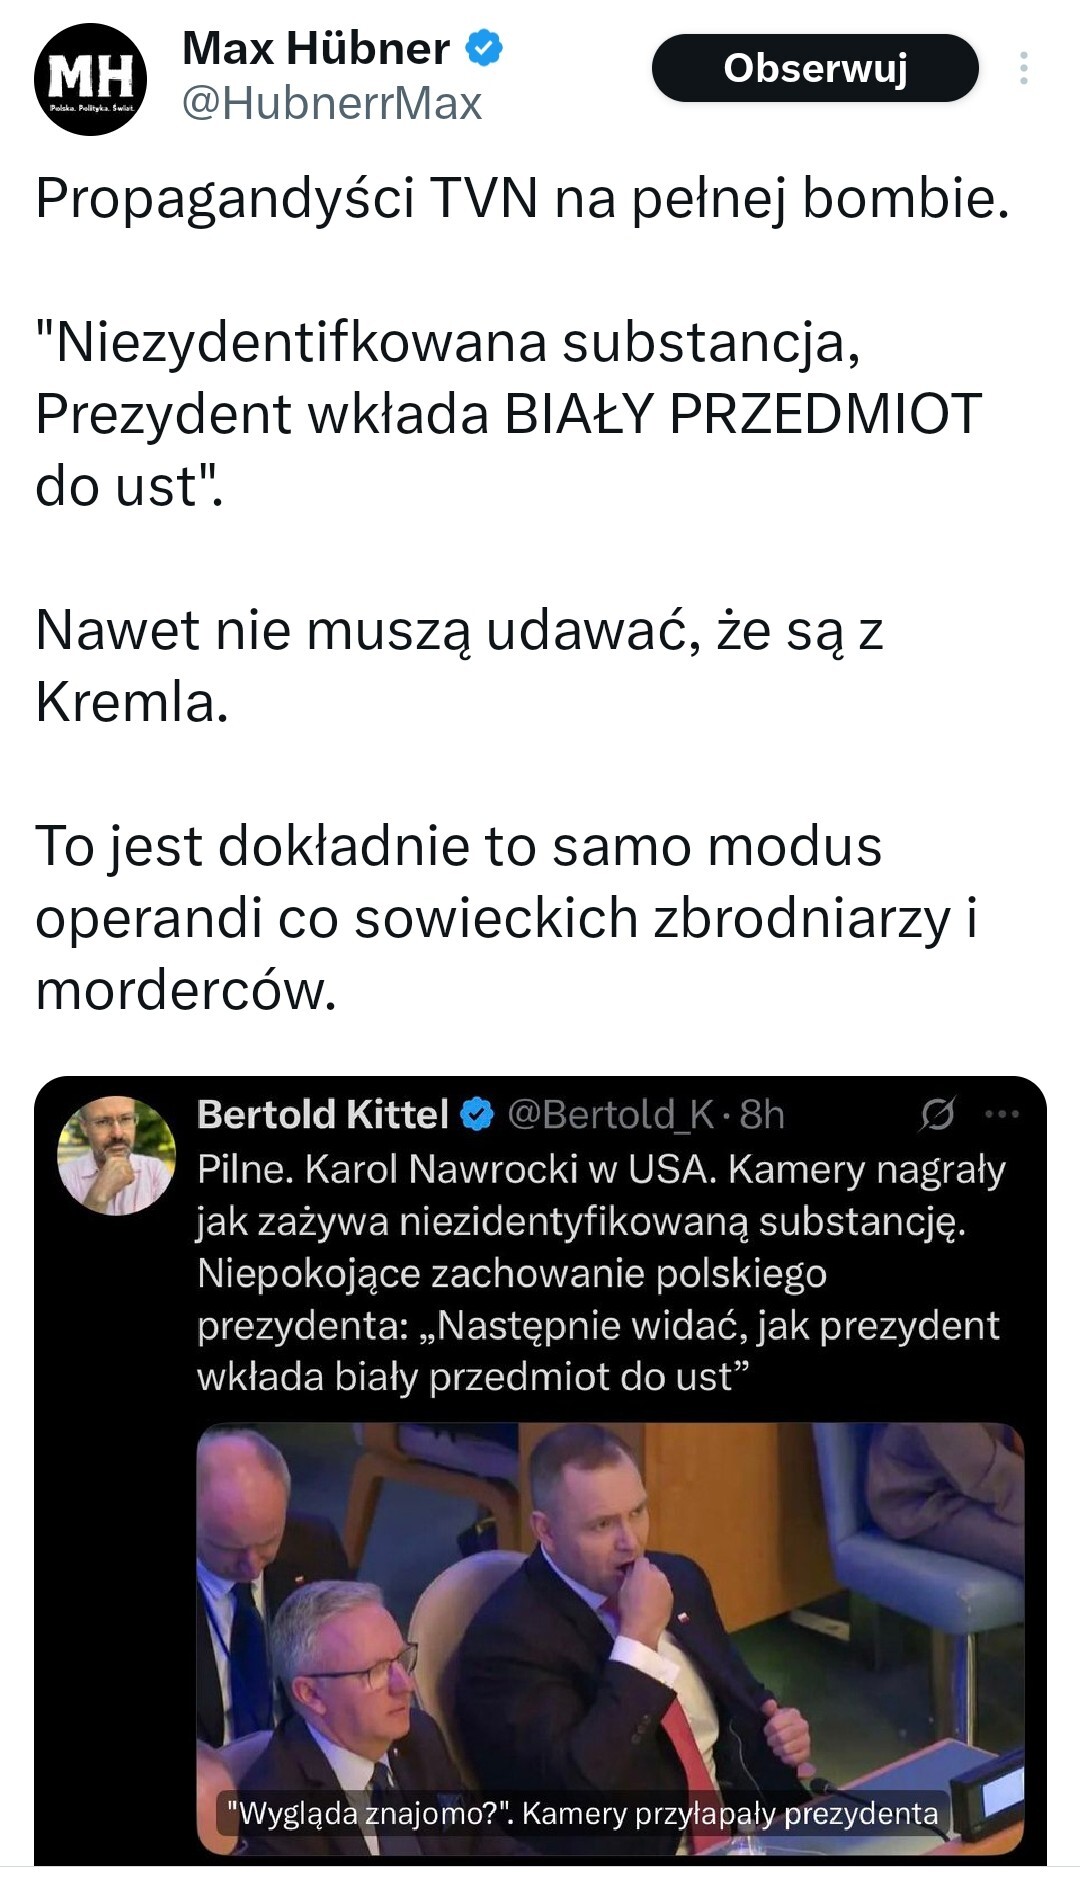Tap the Max Hübner display name
This screenshot has height=1893, width=1080.
316,48
